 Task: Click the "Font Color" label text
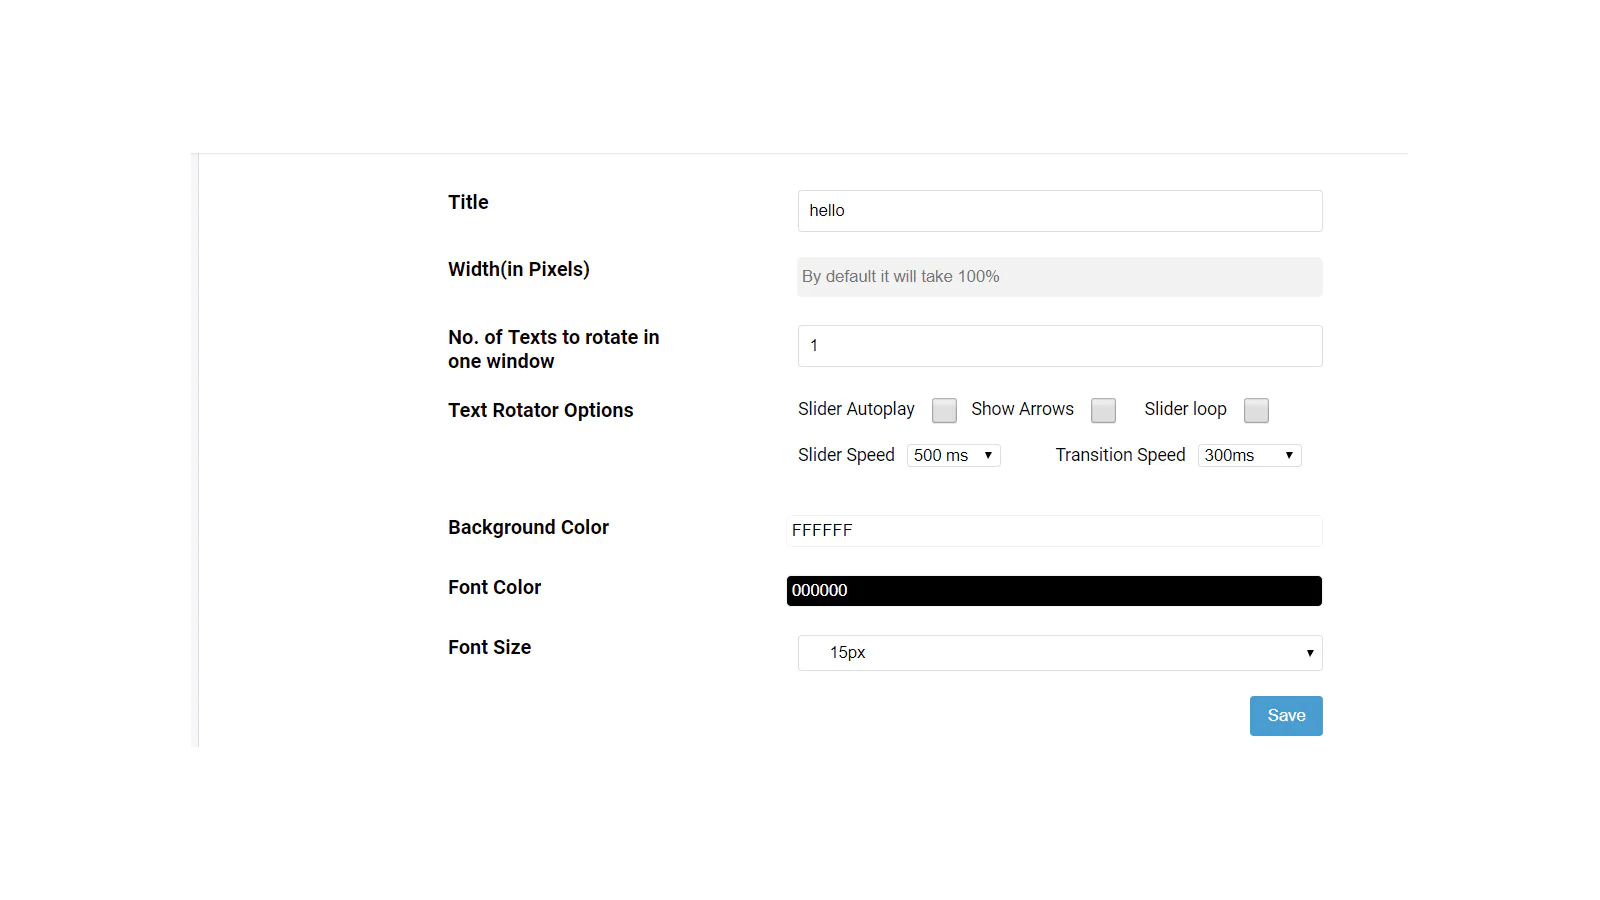(494, 587)
